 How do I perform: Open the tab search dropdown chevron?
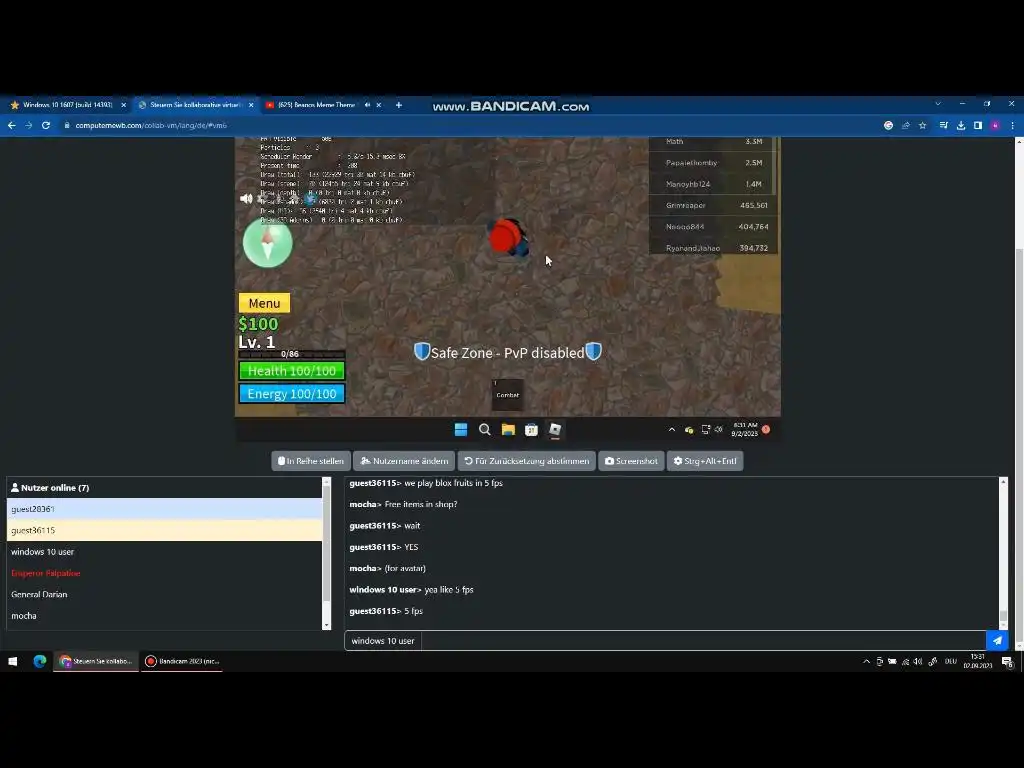pyautogui.click(x=938, y=104)
